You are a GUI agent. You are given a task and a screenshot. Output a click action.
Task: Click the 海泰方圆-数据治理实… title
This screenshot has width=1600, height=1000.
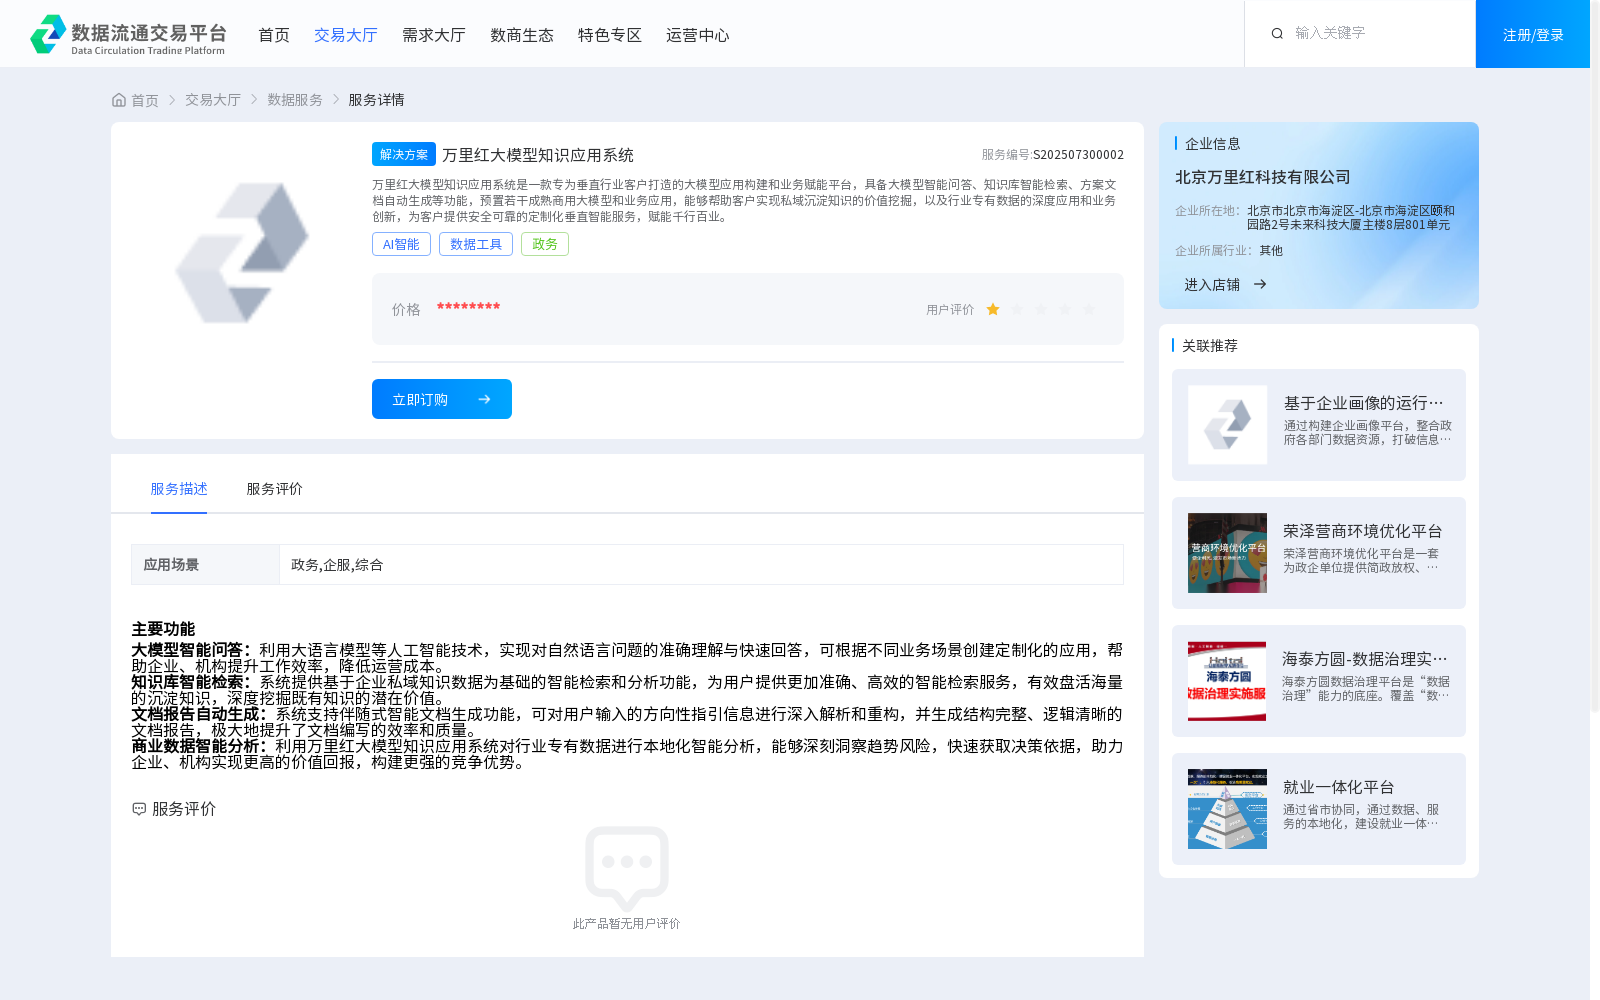[x=1365, y=659]
